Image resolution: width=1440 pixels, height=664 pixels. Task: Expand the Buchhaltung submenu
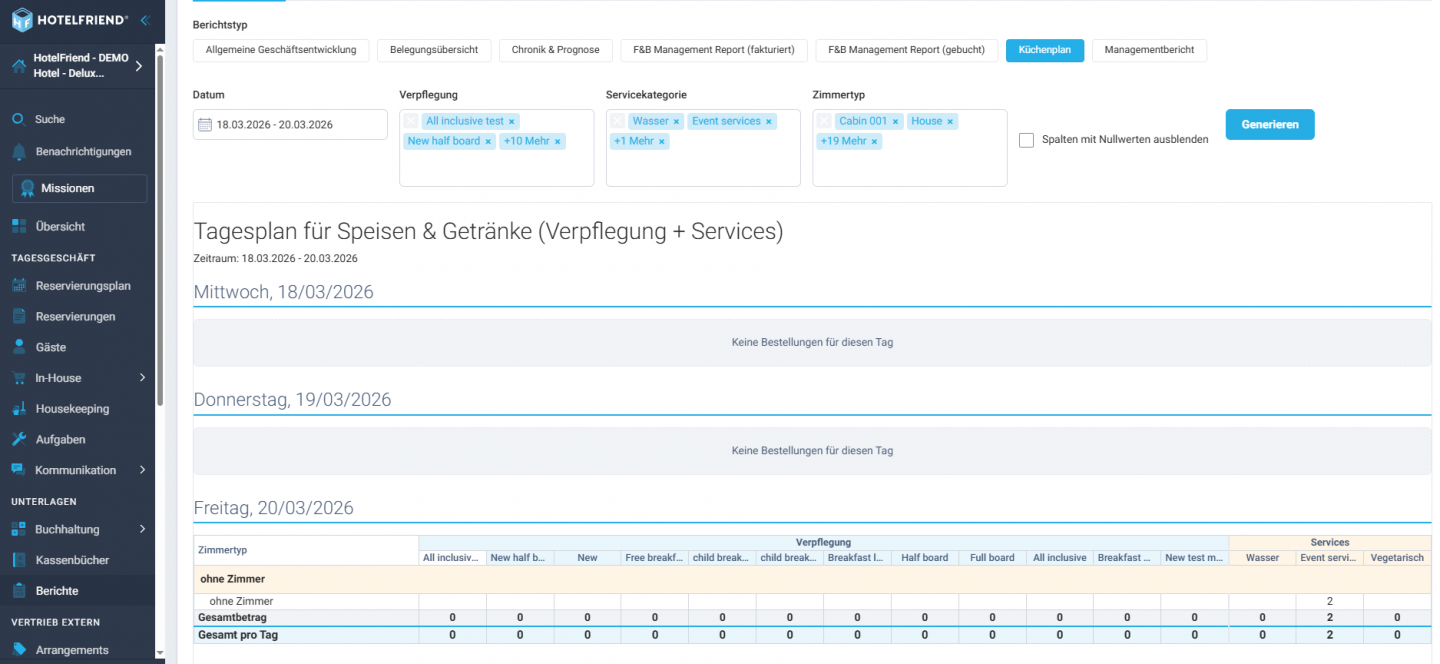pyautogui.click(x=142, y=529)
